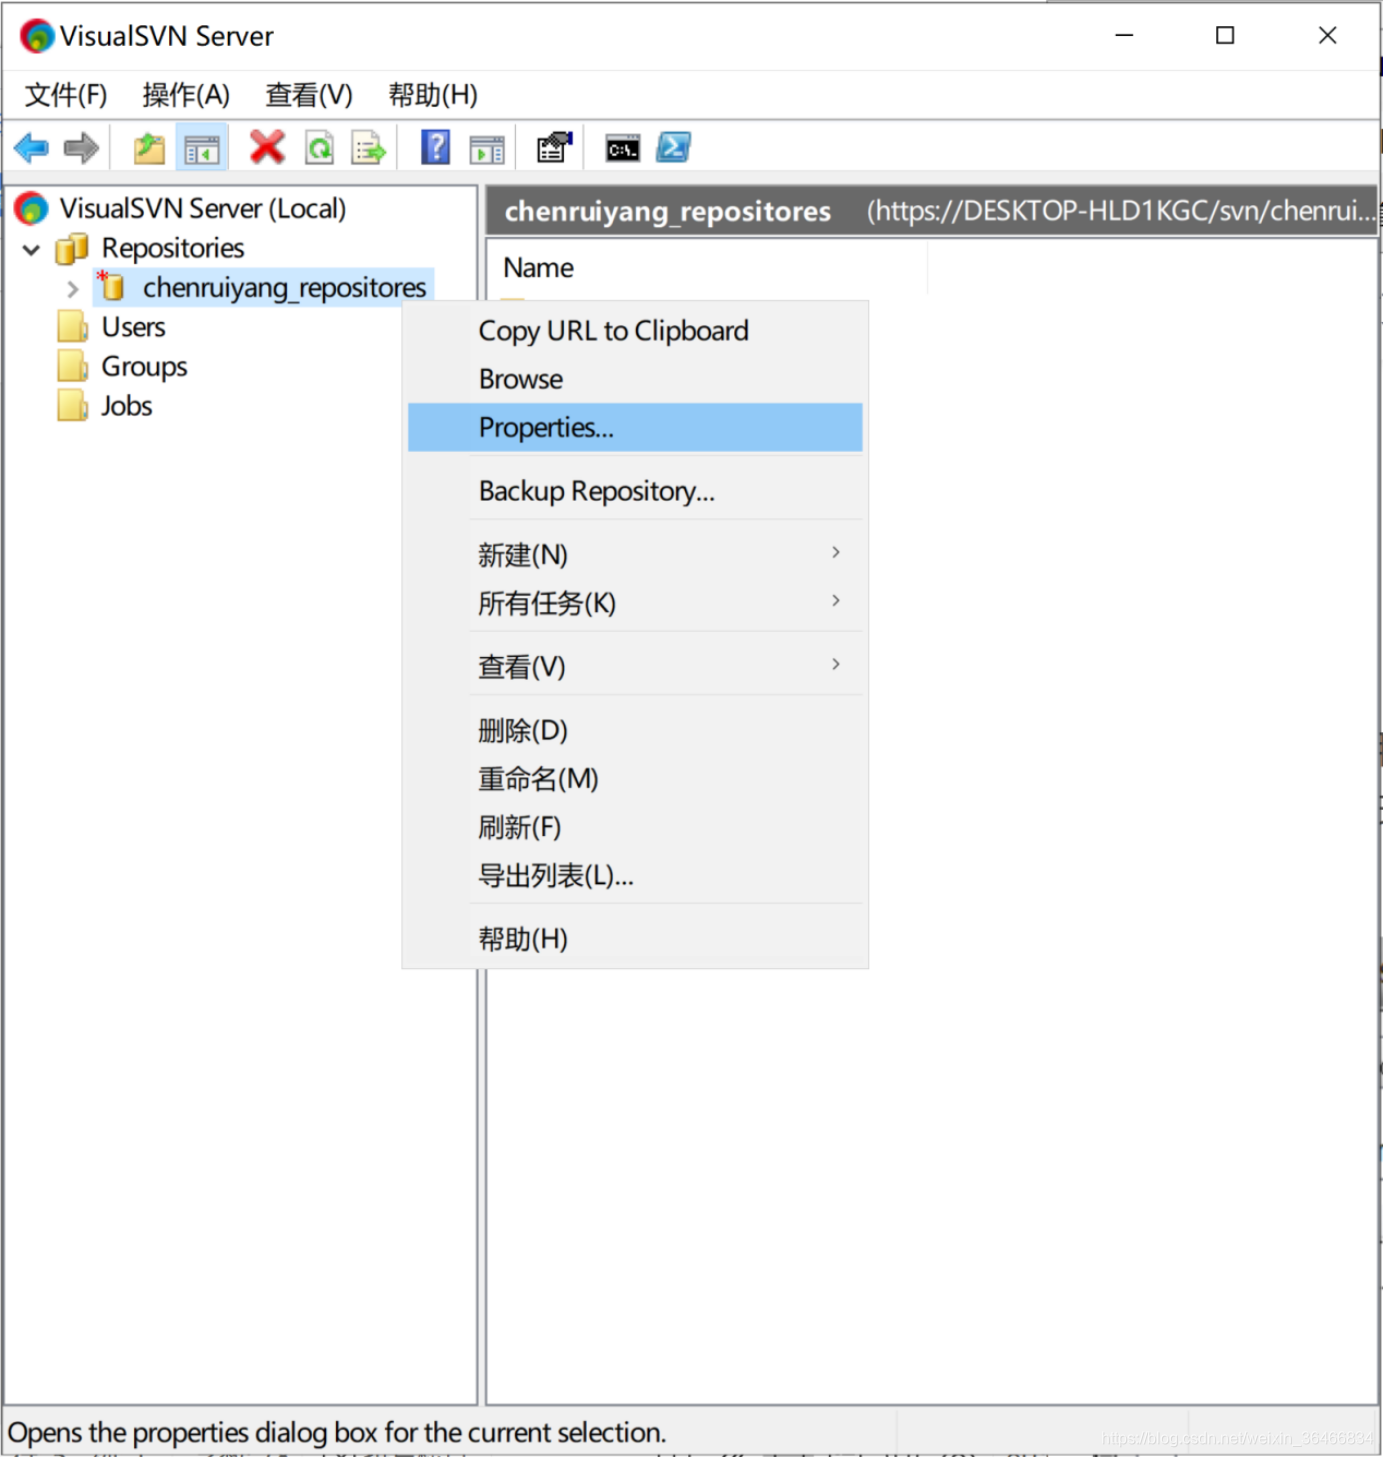Click the blue question mark Help icon
The width and height of the screenshot is (1383, 1457).
tap(435, 148)
